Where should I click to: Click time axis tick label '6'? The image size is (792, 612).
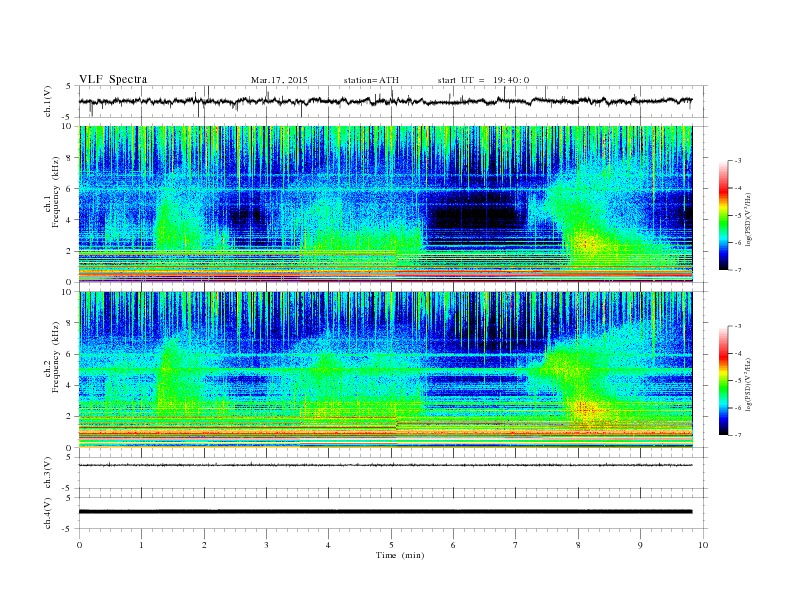453,545
